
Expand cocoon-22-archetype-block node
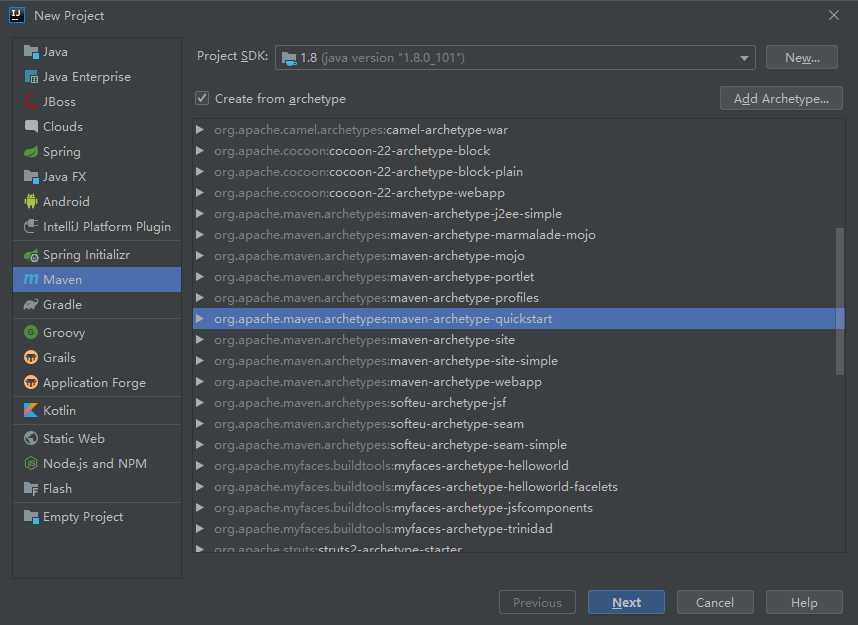200,151
